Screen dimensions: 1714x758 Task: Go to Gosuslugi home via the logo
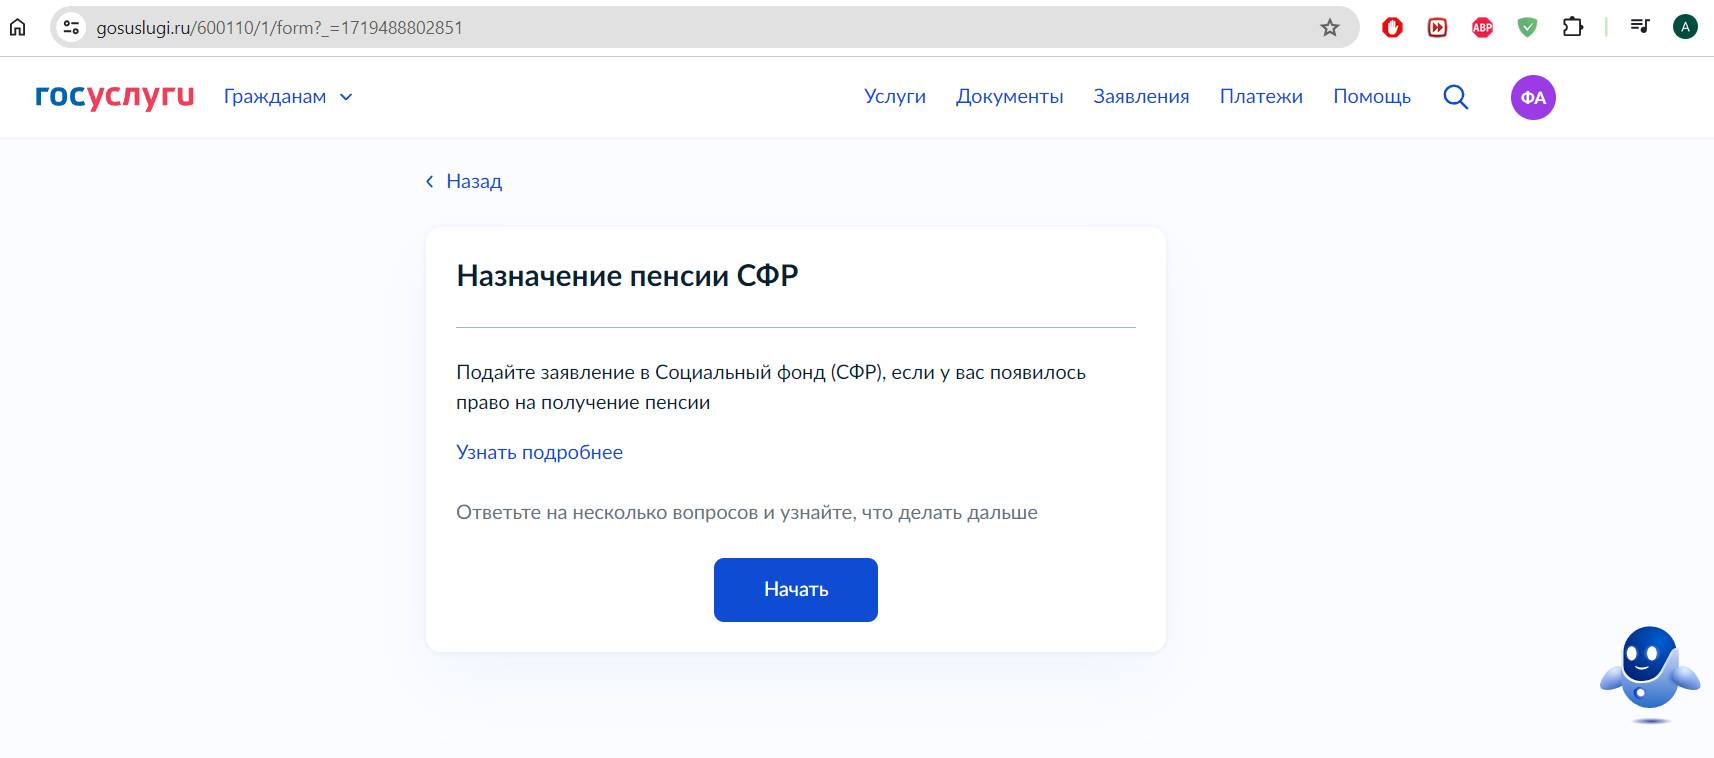(115, 96)
